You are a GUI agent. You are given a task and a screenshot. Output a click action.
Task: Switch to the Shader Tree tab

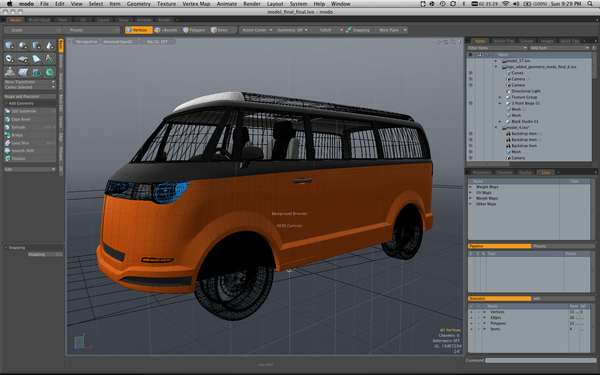click(503, 41)
